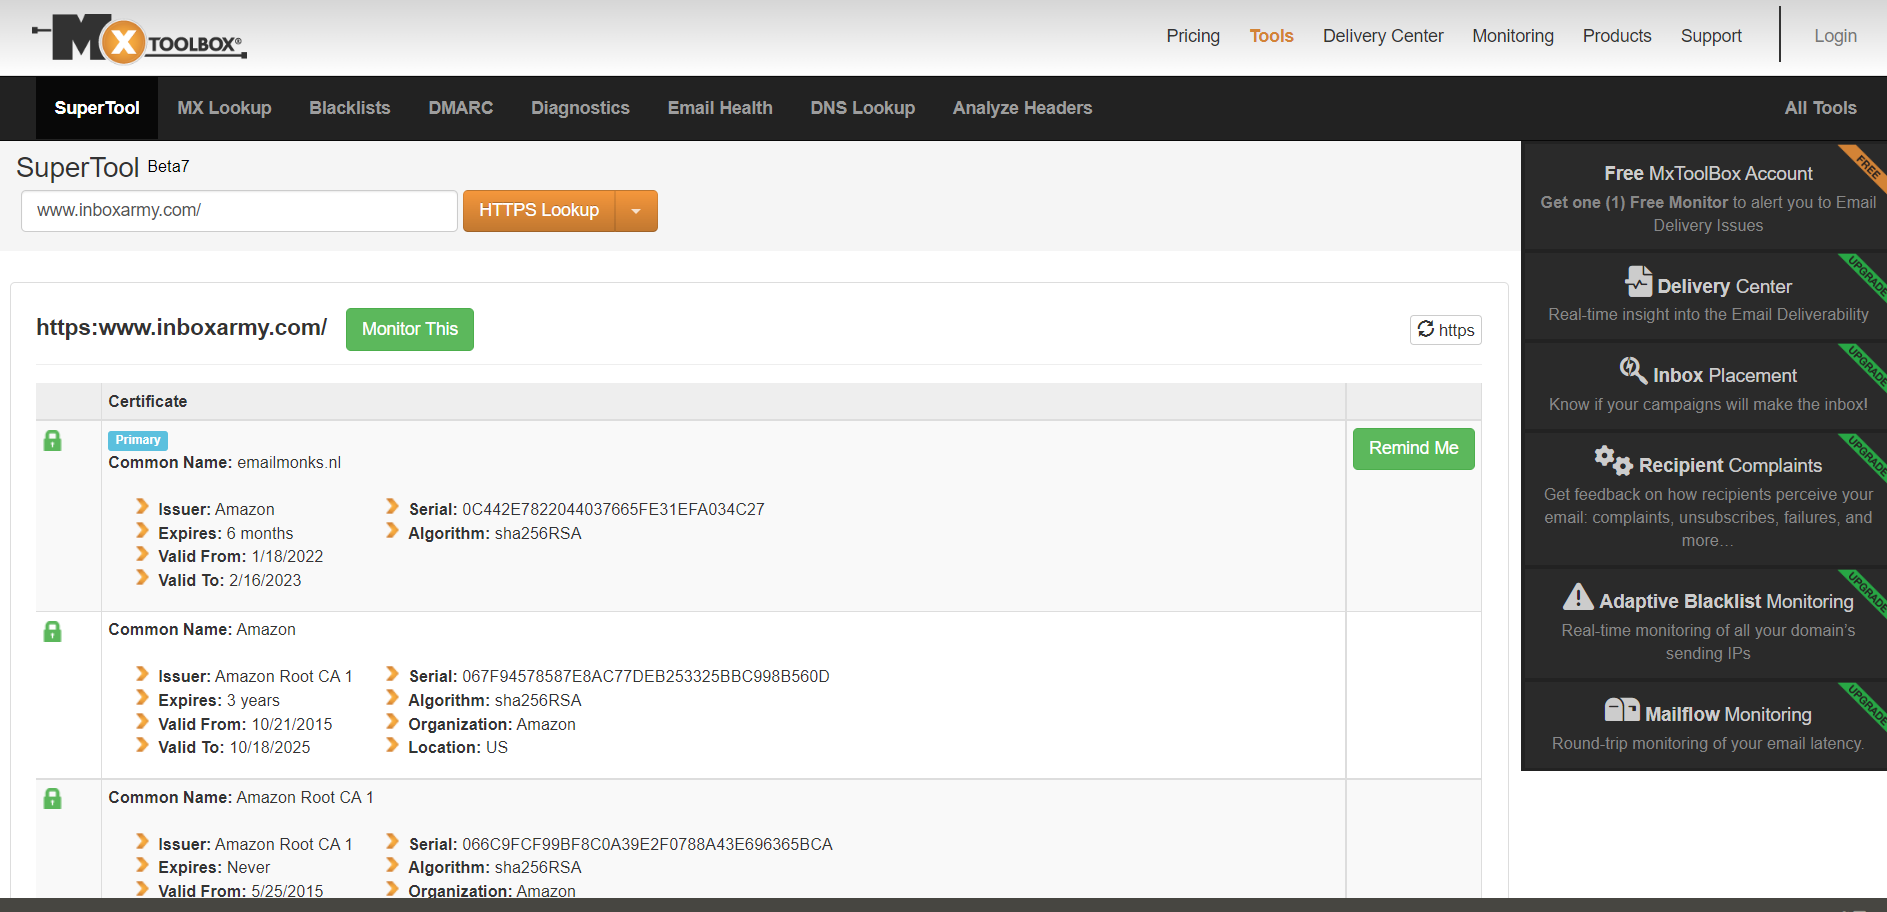Switch to the MX Lookup tab
The height and width of the screenshot is (912, 1887).
pyautogui.click(x=224, y=107)
